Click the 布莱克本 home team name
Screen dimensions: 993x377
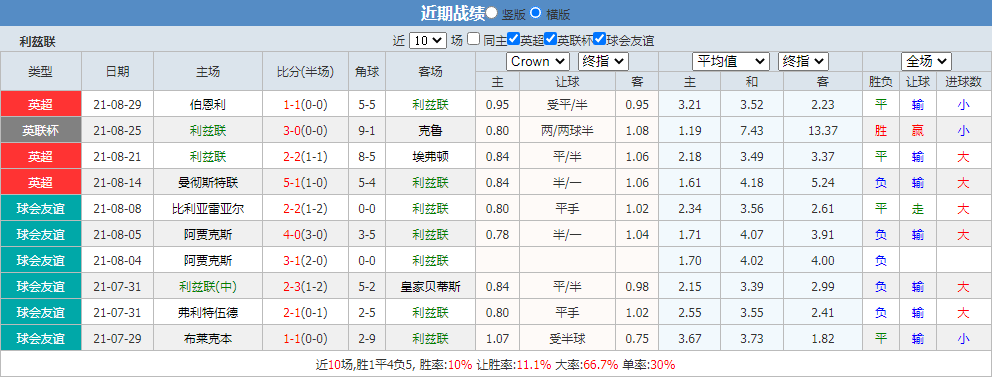pyautogui.click(x=208, y=338)
